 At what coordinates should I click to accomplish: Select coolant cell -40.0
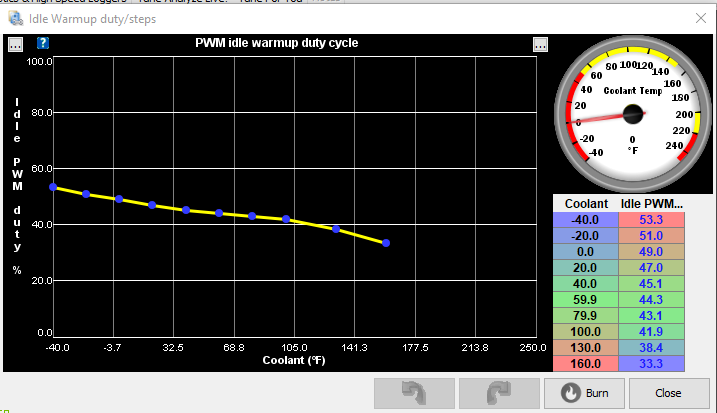coord(586,220)
